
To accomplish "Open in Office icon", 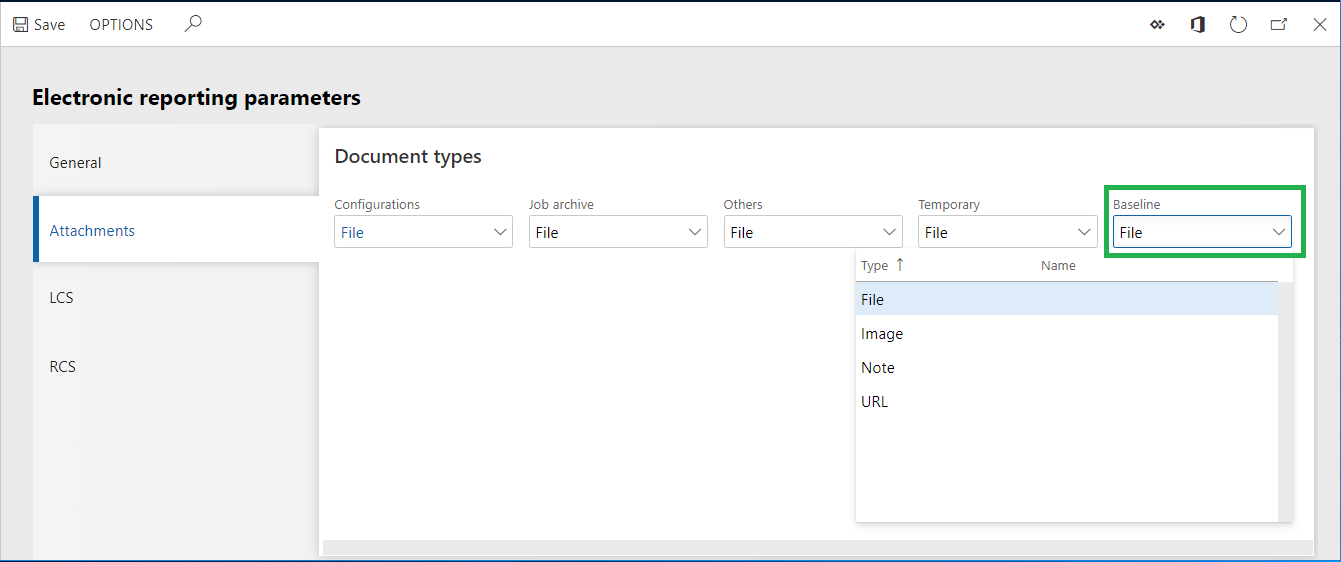I will pyautogui.click(x=1197, y=25).
